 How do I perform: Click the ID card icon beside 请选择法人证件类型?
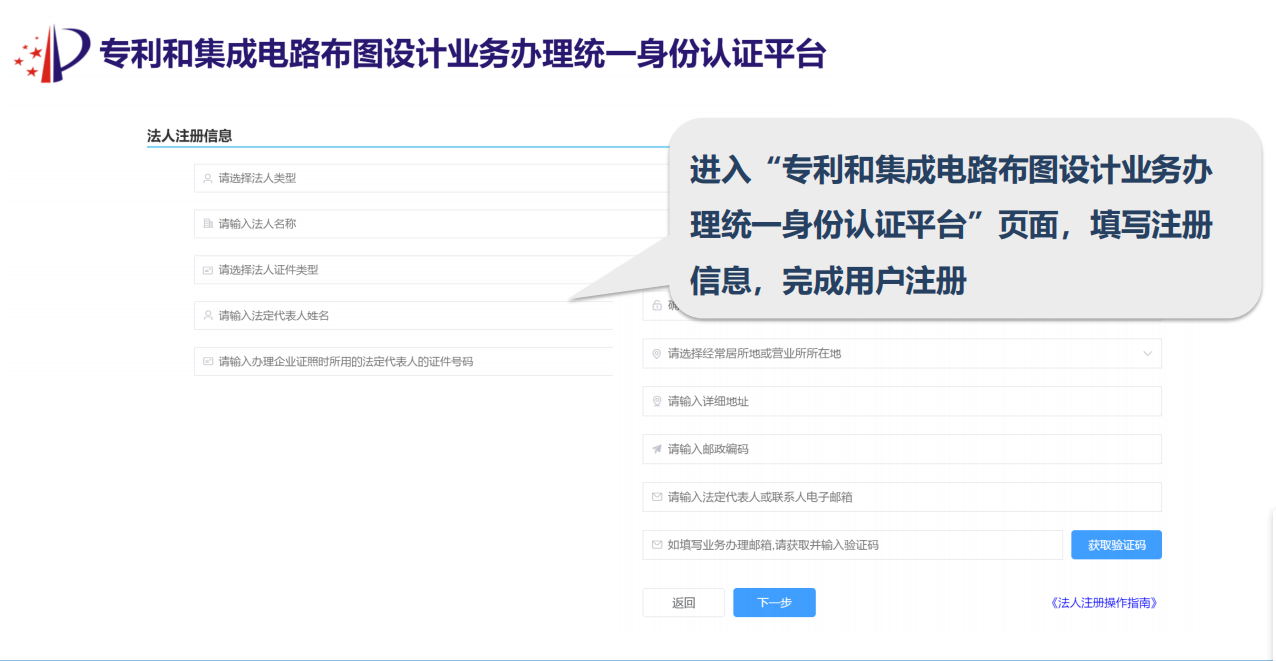(x=208, y=270)
